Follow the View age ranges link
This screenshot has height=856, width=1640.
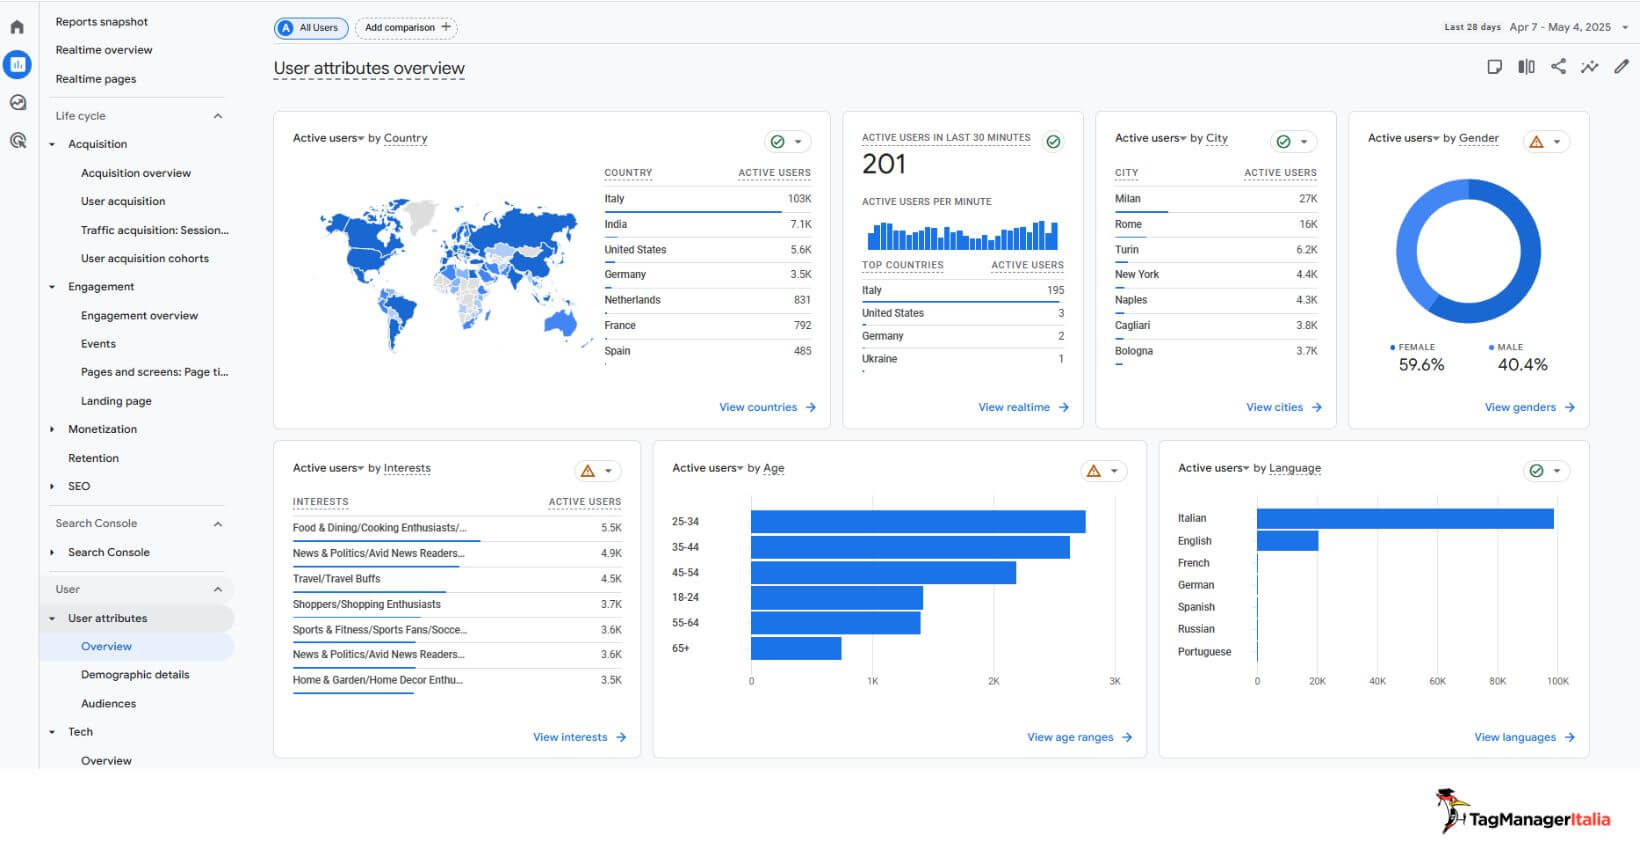[x=1080, y=737]
